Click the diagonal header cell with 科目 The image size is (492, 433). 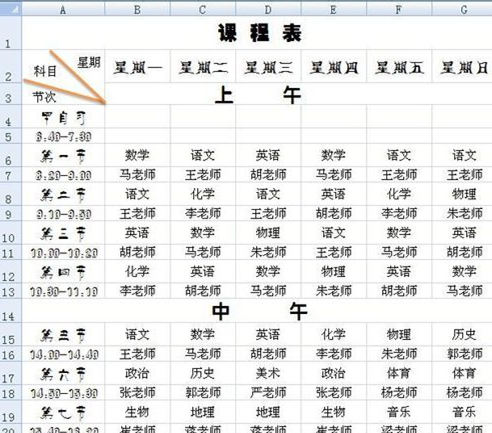pyautogui.click(x=63, y=77)
